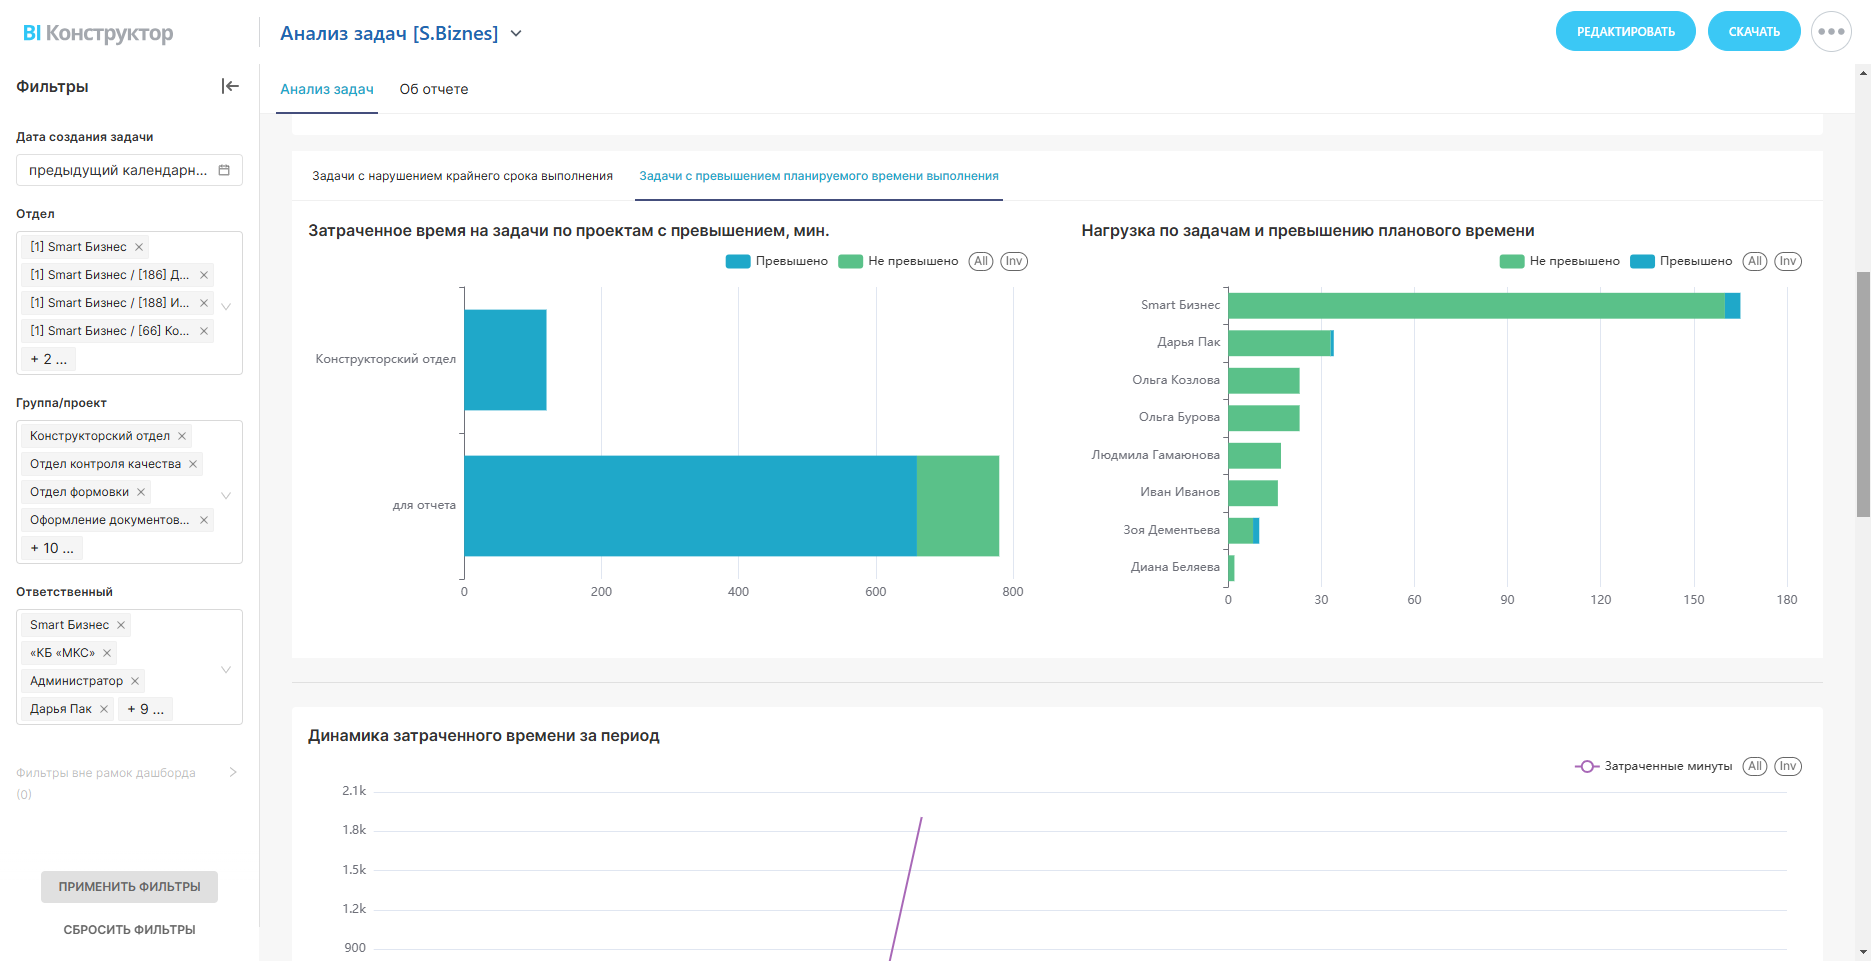Collapse the Фильтры sidebar panel

[x=230, y=86]
